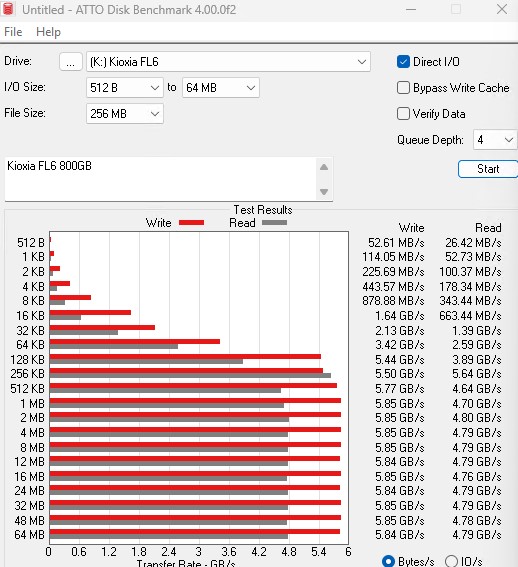The height and width of the screenshot is (567, 518).
Task: Open the Queue Depth dropdown
Action: 495,140
